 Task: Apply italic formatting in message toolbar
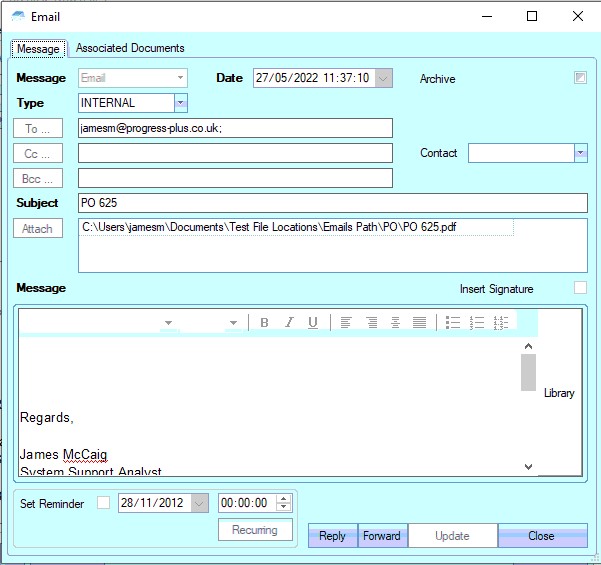[x=289, y=322]
